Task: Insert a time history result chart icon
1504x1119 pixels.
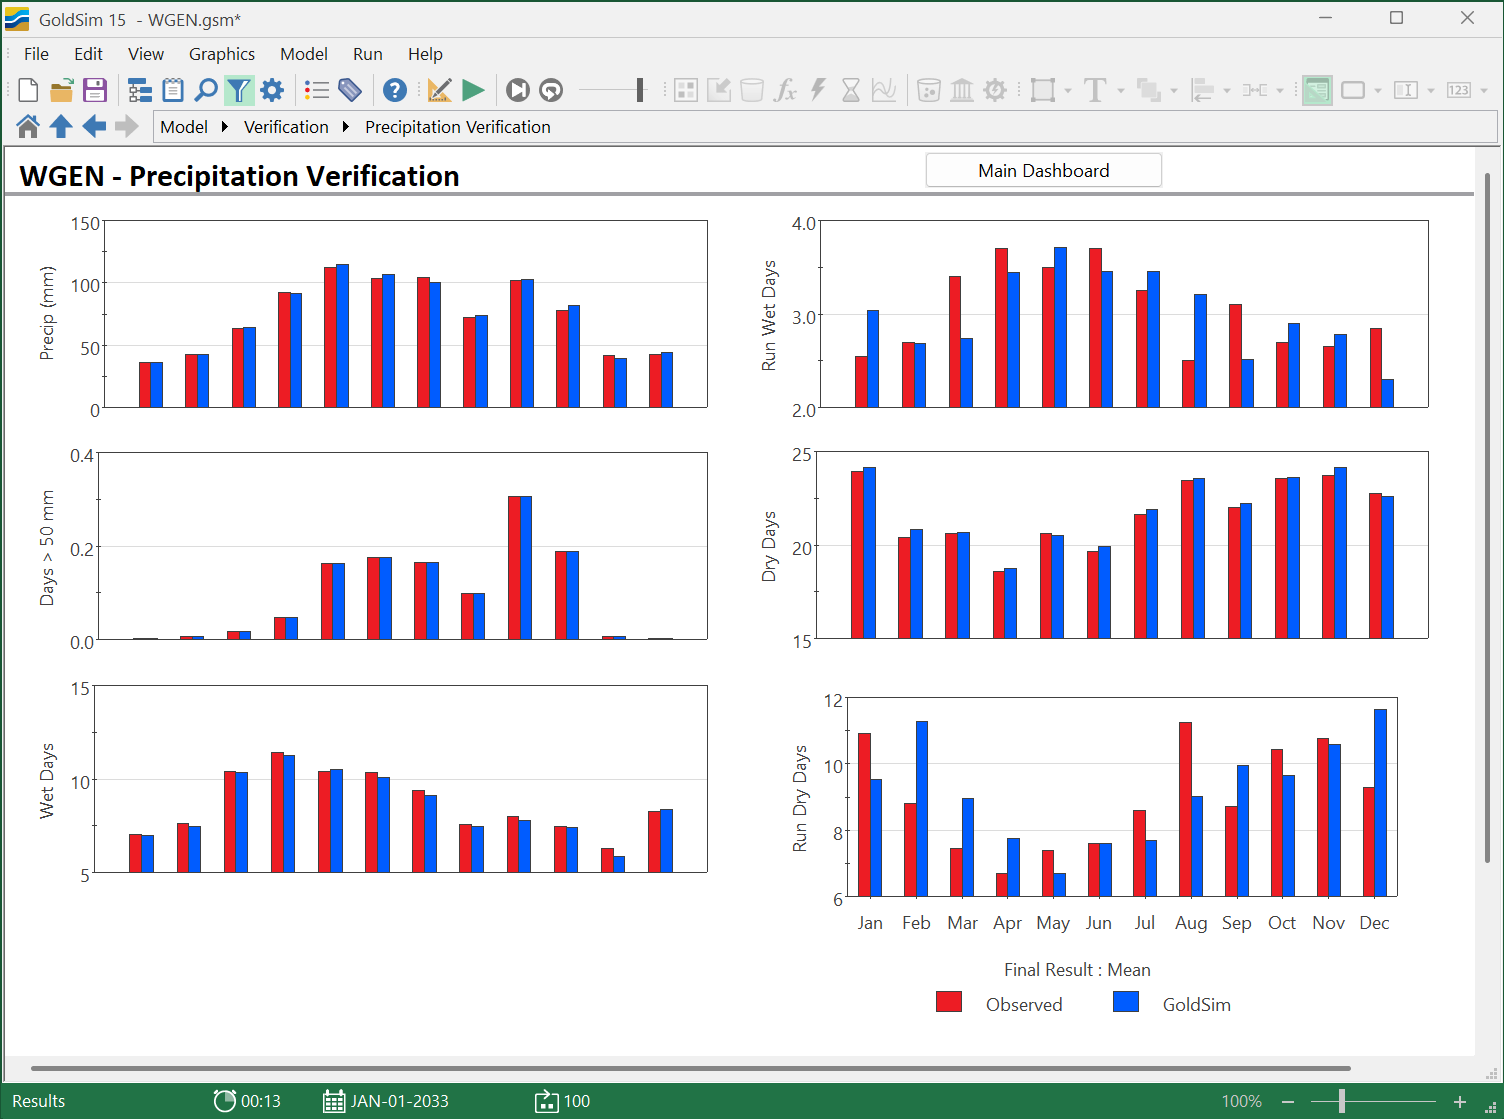Action: [x=884, y=90]
